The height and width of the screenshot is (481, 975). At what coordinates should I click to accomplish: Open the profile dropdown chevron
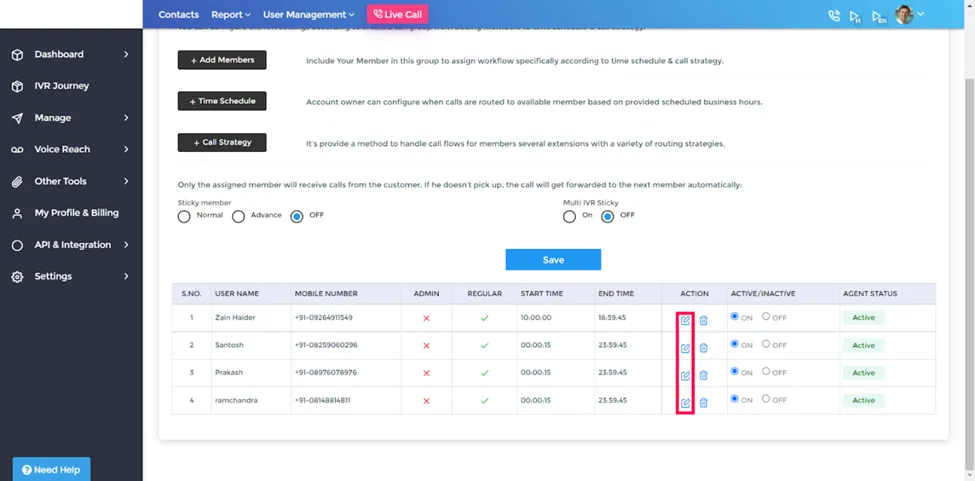coord(920,14)
